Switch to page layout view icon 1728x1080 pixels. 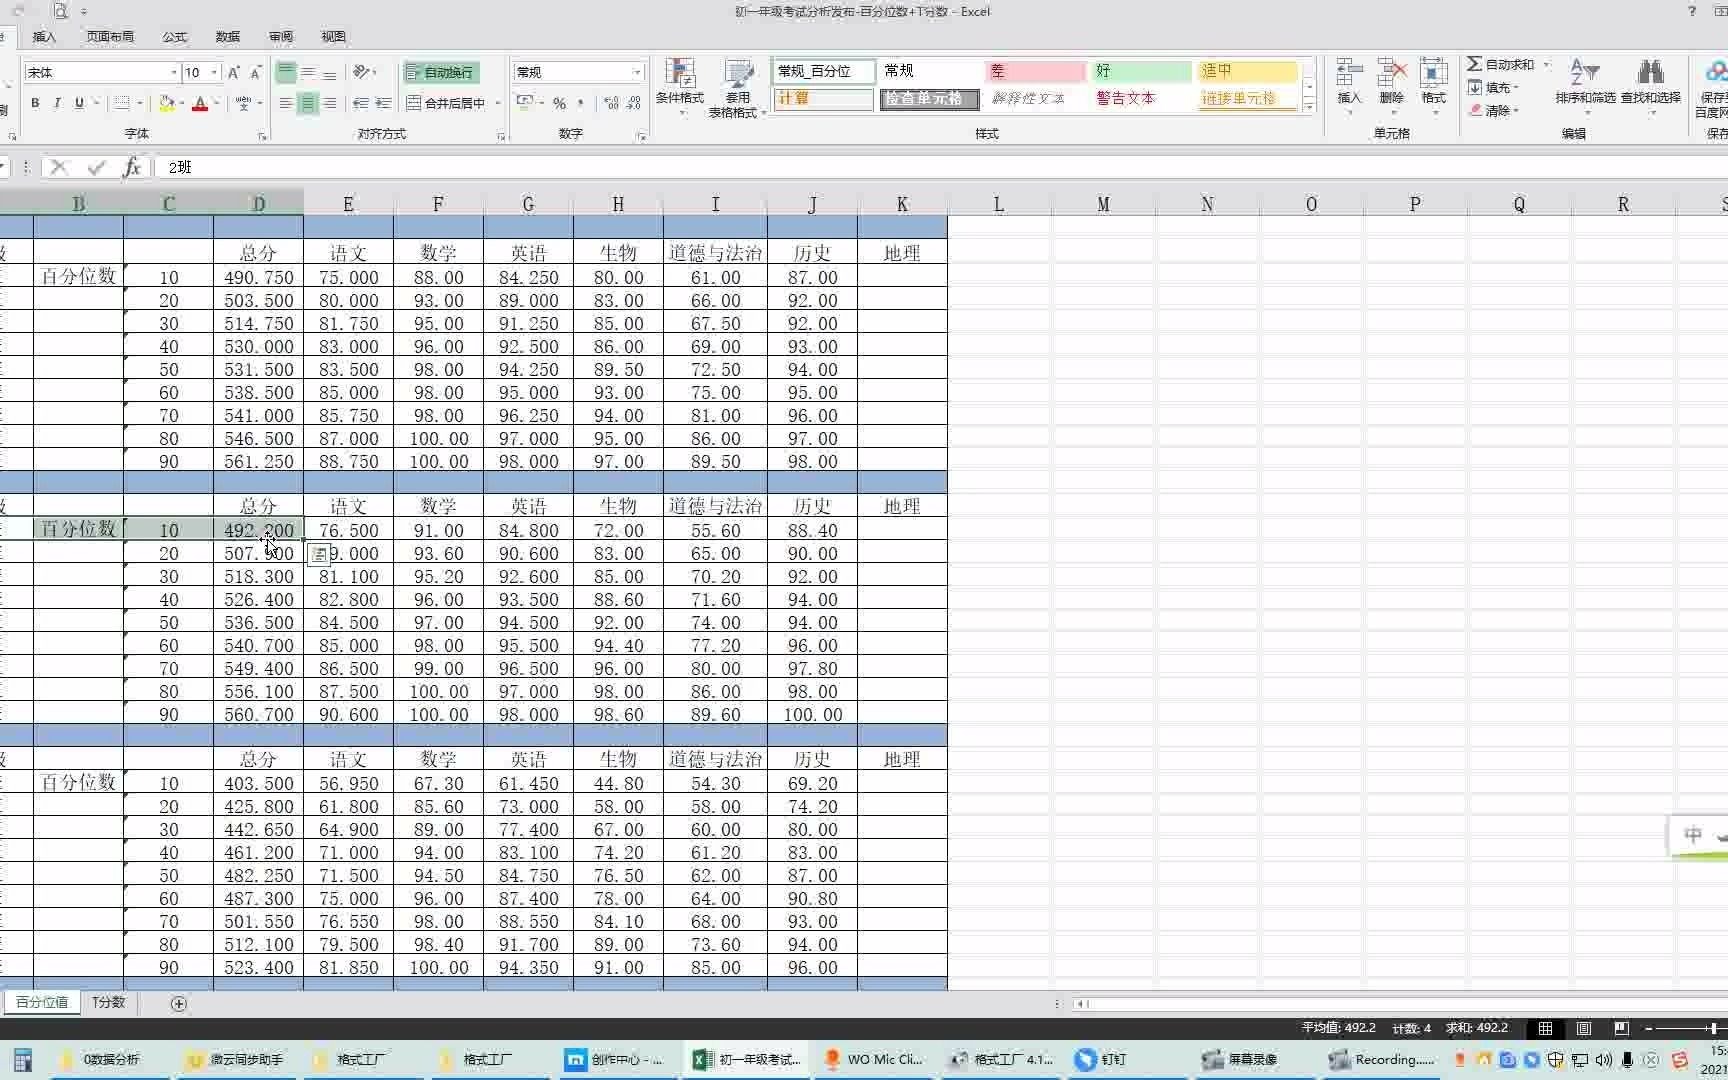coord(1584,1028)
